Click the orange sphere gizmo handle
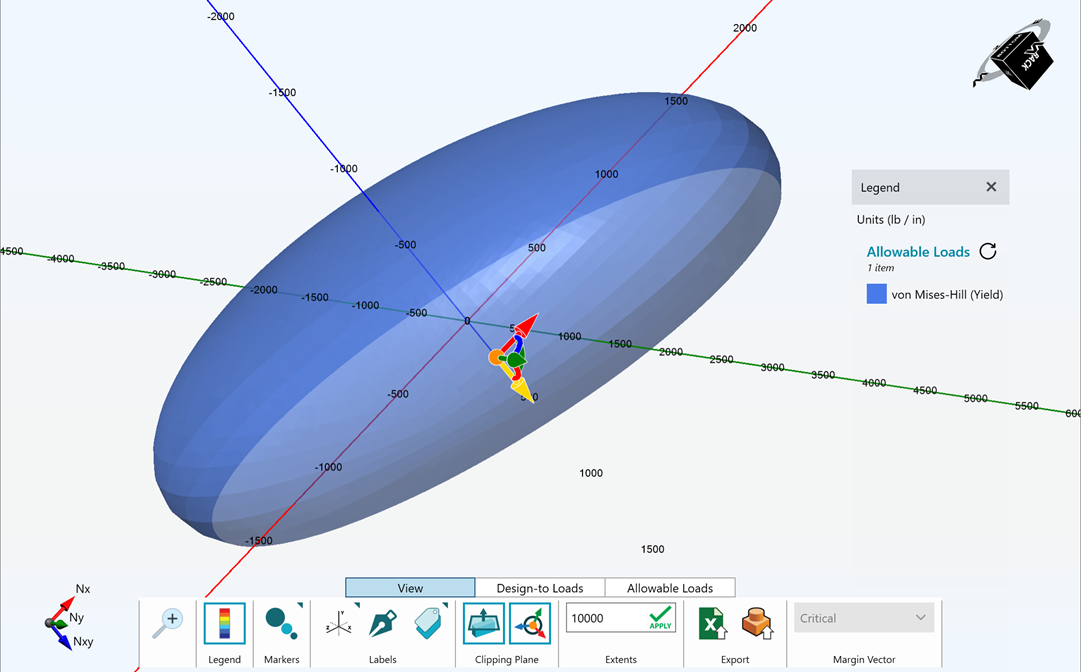This screenshot has height=672, width=1081. [x=496, y=357]
